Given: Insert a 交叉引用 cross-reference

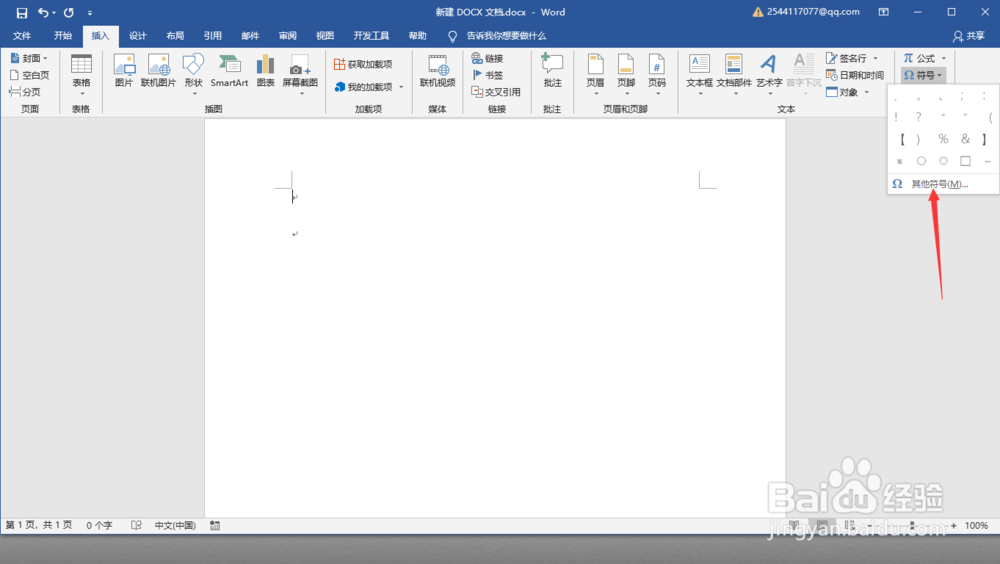Looking at the screenshot, I should point(496,92).
